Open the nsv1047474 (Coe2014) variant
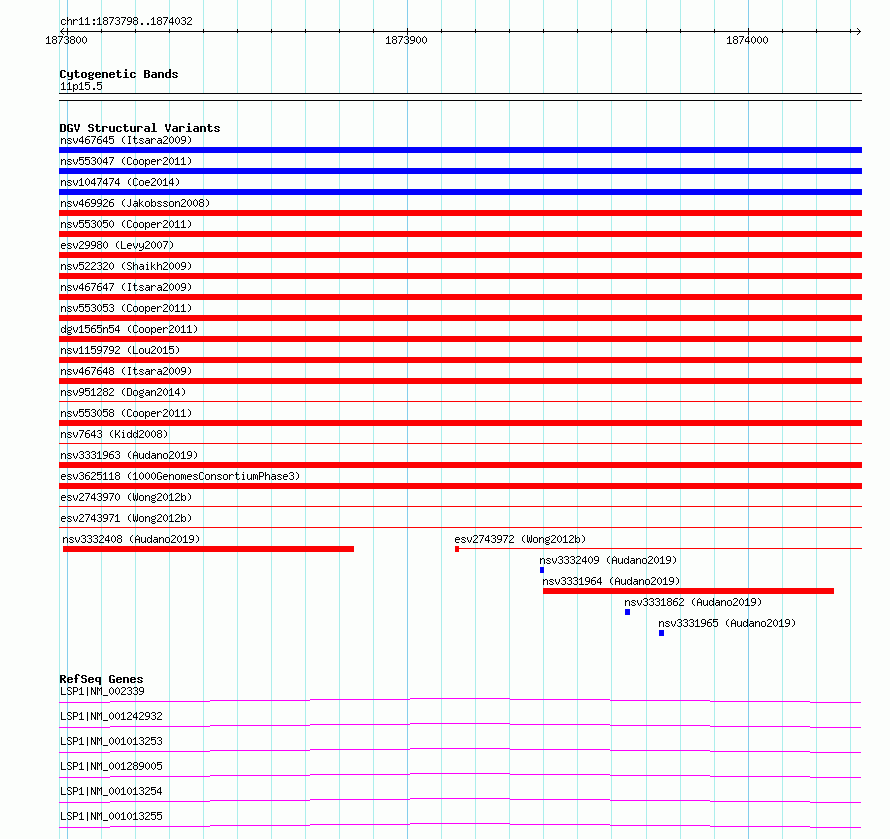This screenshot has width=890, height=839. click(x=120, y=182)
